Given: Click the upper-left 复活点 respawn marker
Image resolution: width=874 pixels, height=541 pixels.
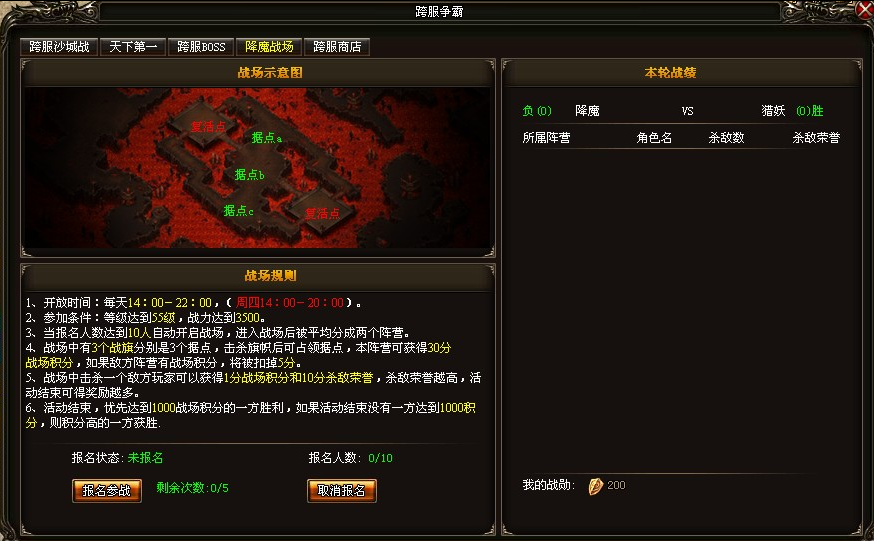Looking at the screenshot, I should pos(208,127).
